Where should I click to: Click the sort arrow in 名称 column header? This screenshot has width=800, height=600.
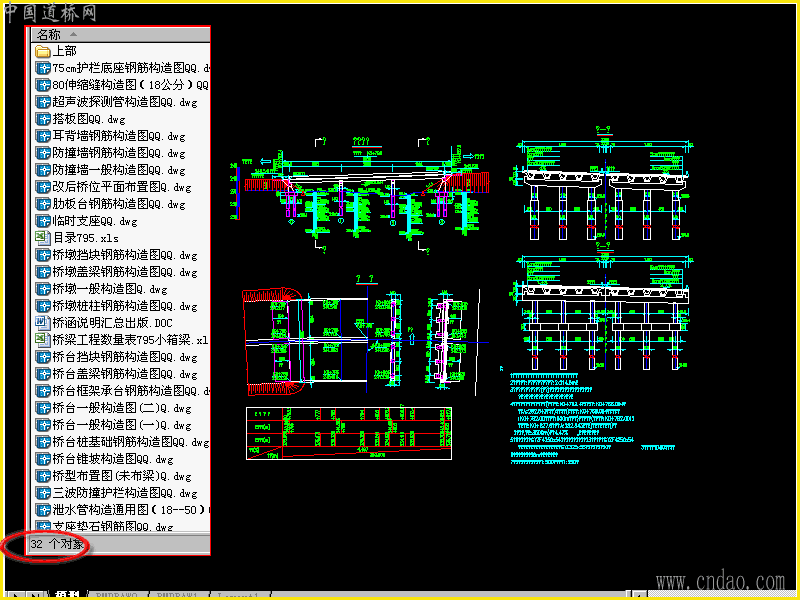click(x=73, y=34)
